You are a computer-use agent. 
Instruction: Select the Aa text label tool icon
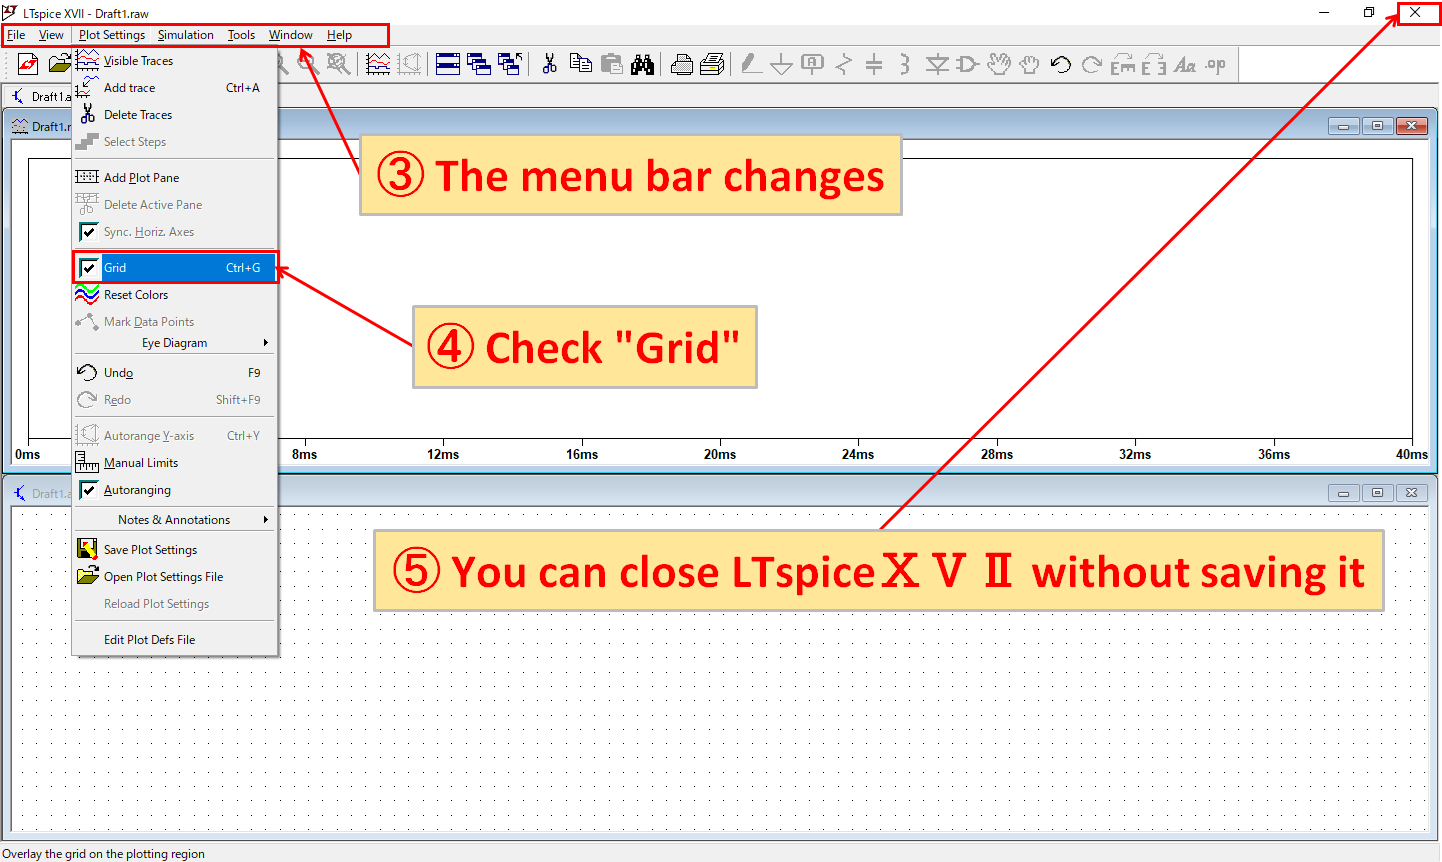coord(1186,63)
